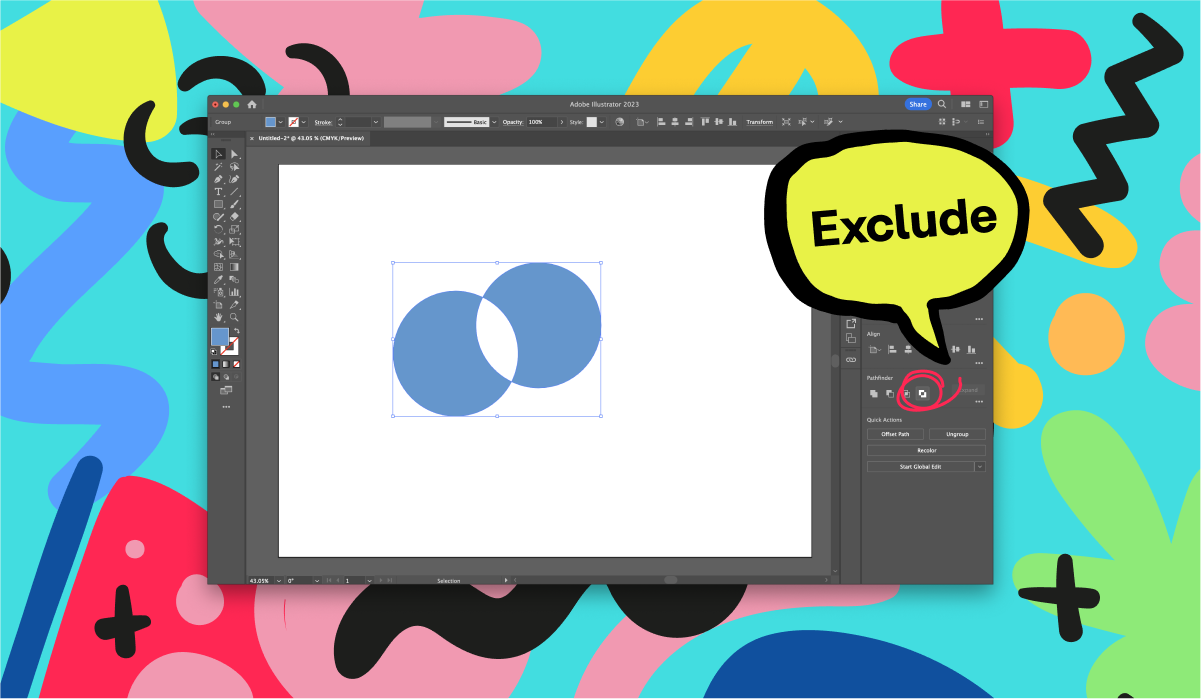Click the blue fill color swatch
Image resolution: width=1201 pixels, height=699 pixels.
(x=221, y=338)
